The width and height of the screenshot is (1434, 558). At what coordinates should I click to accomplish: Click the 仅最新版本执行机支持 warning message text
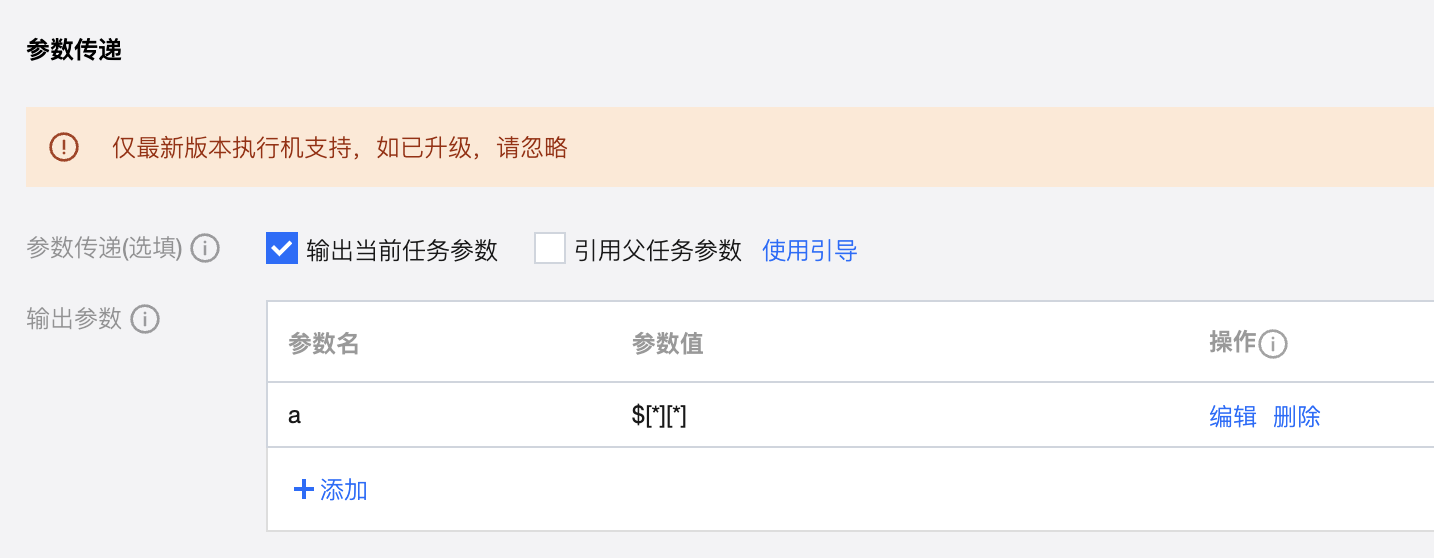pyautogui.click(x=340, y=149)
